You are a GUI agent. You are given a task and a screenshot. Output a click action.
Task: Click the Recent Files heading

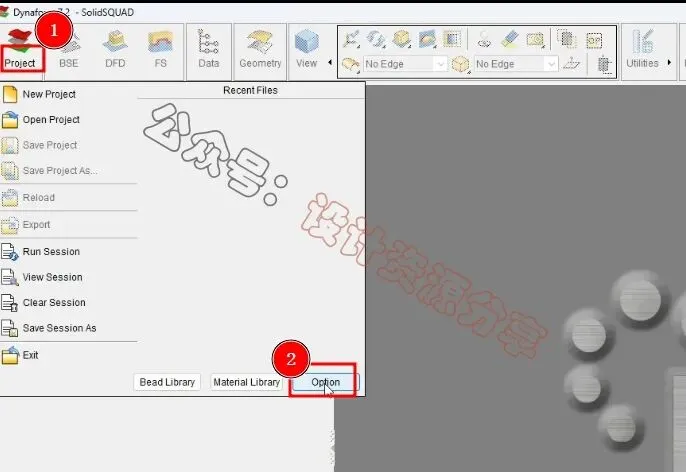tap(250, 90)
